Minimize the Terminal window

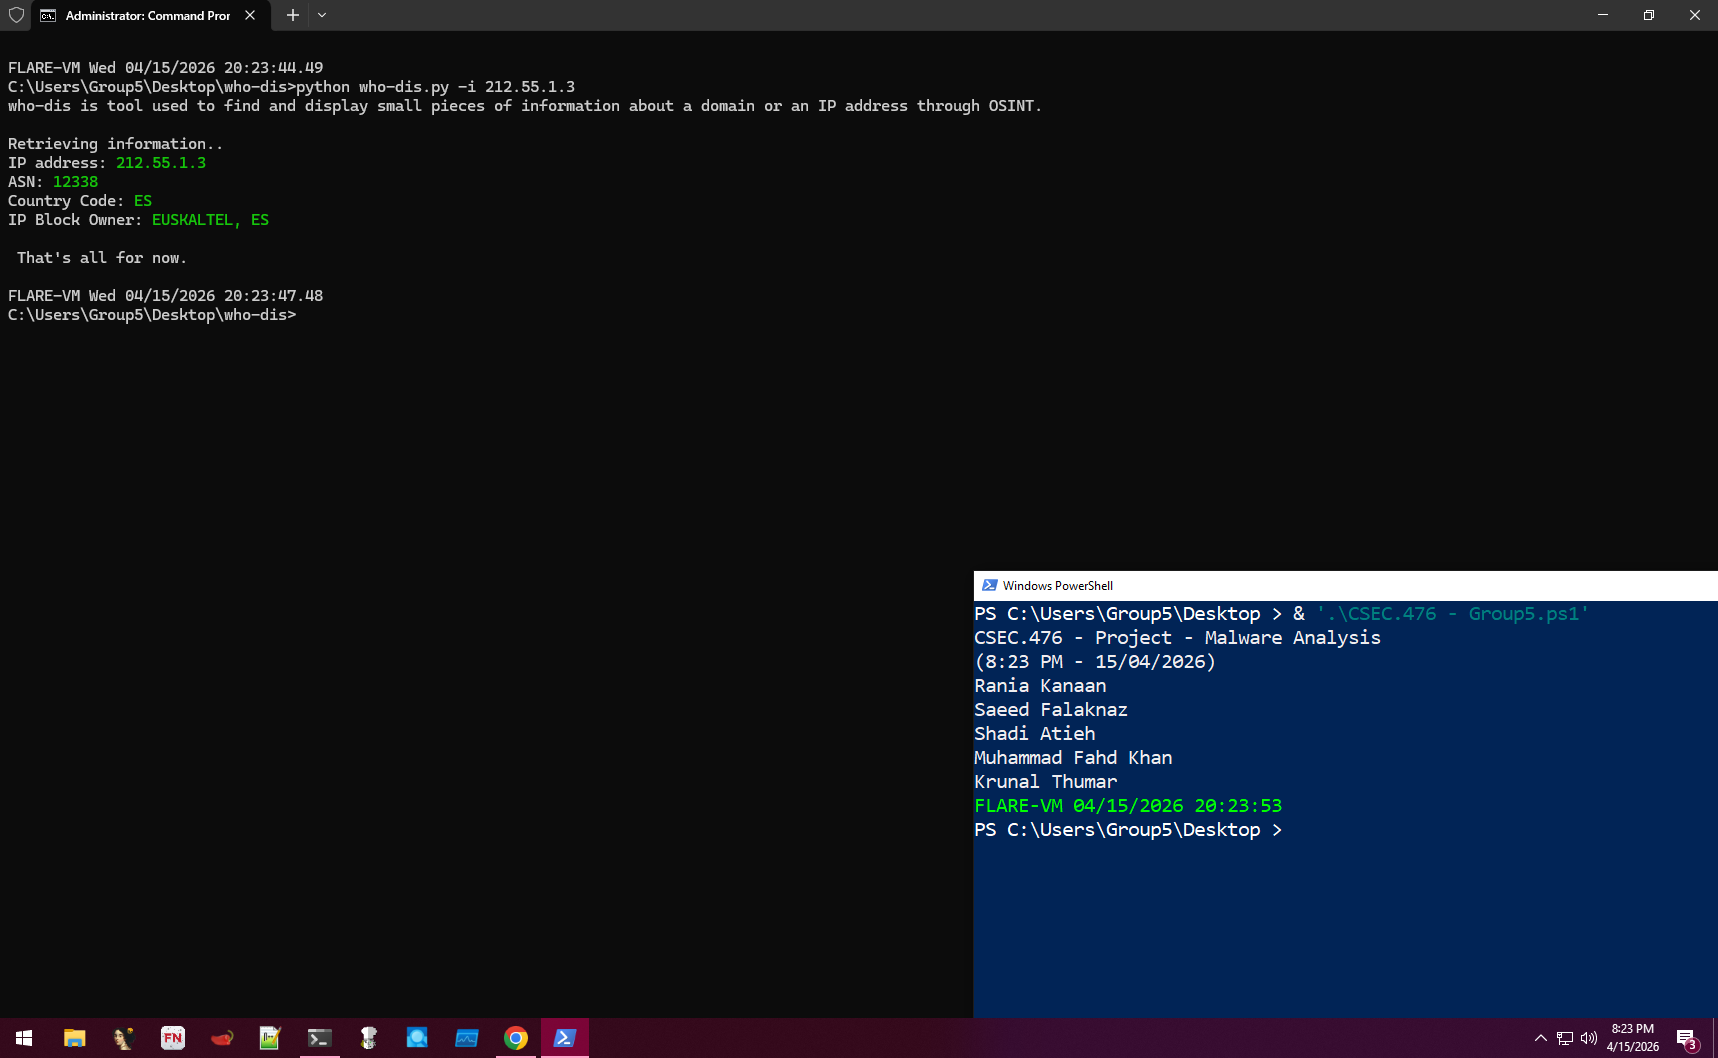(1603, 15)
